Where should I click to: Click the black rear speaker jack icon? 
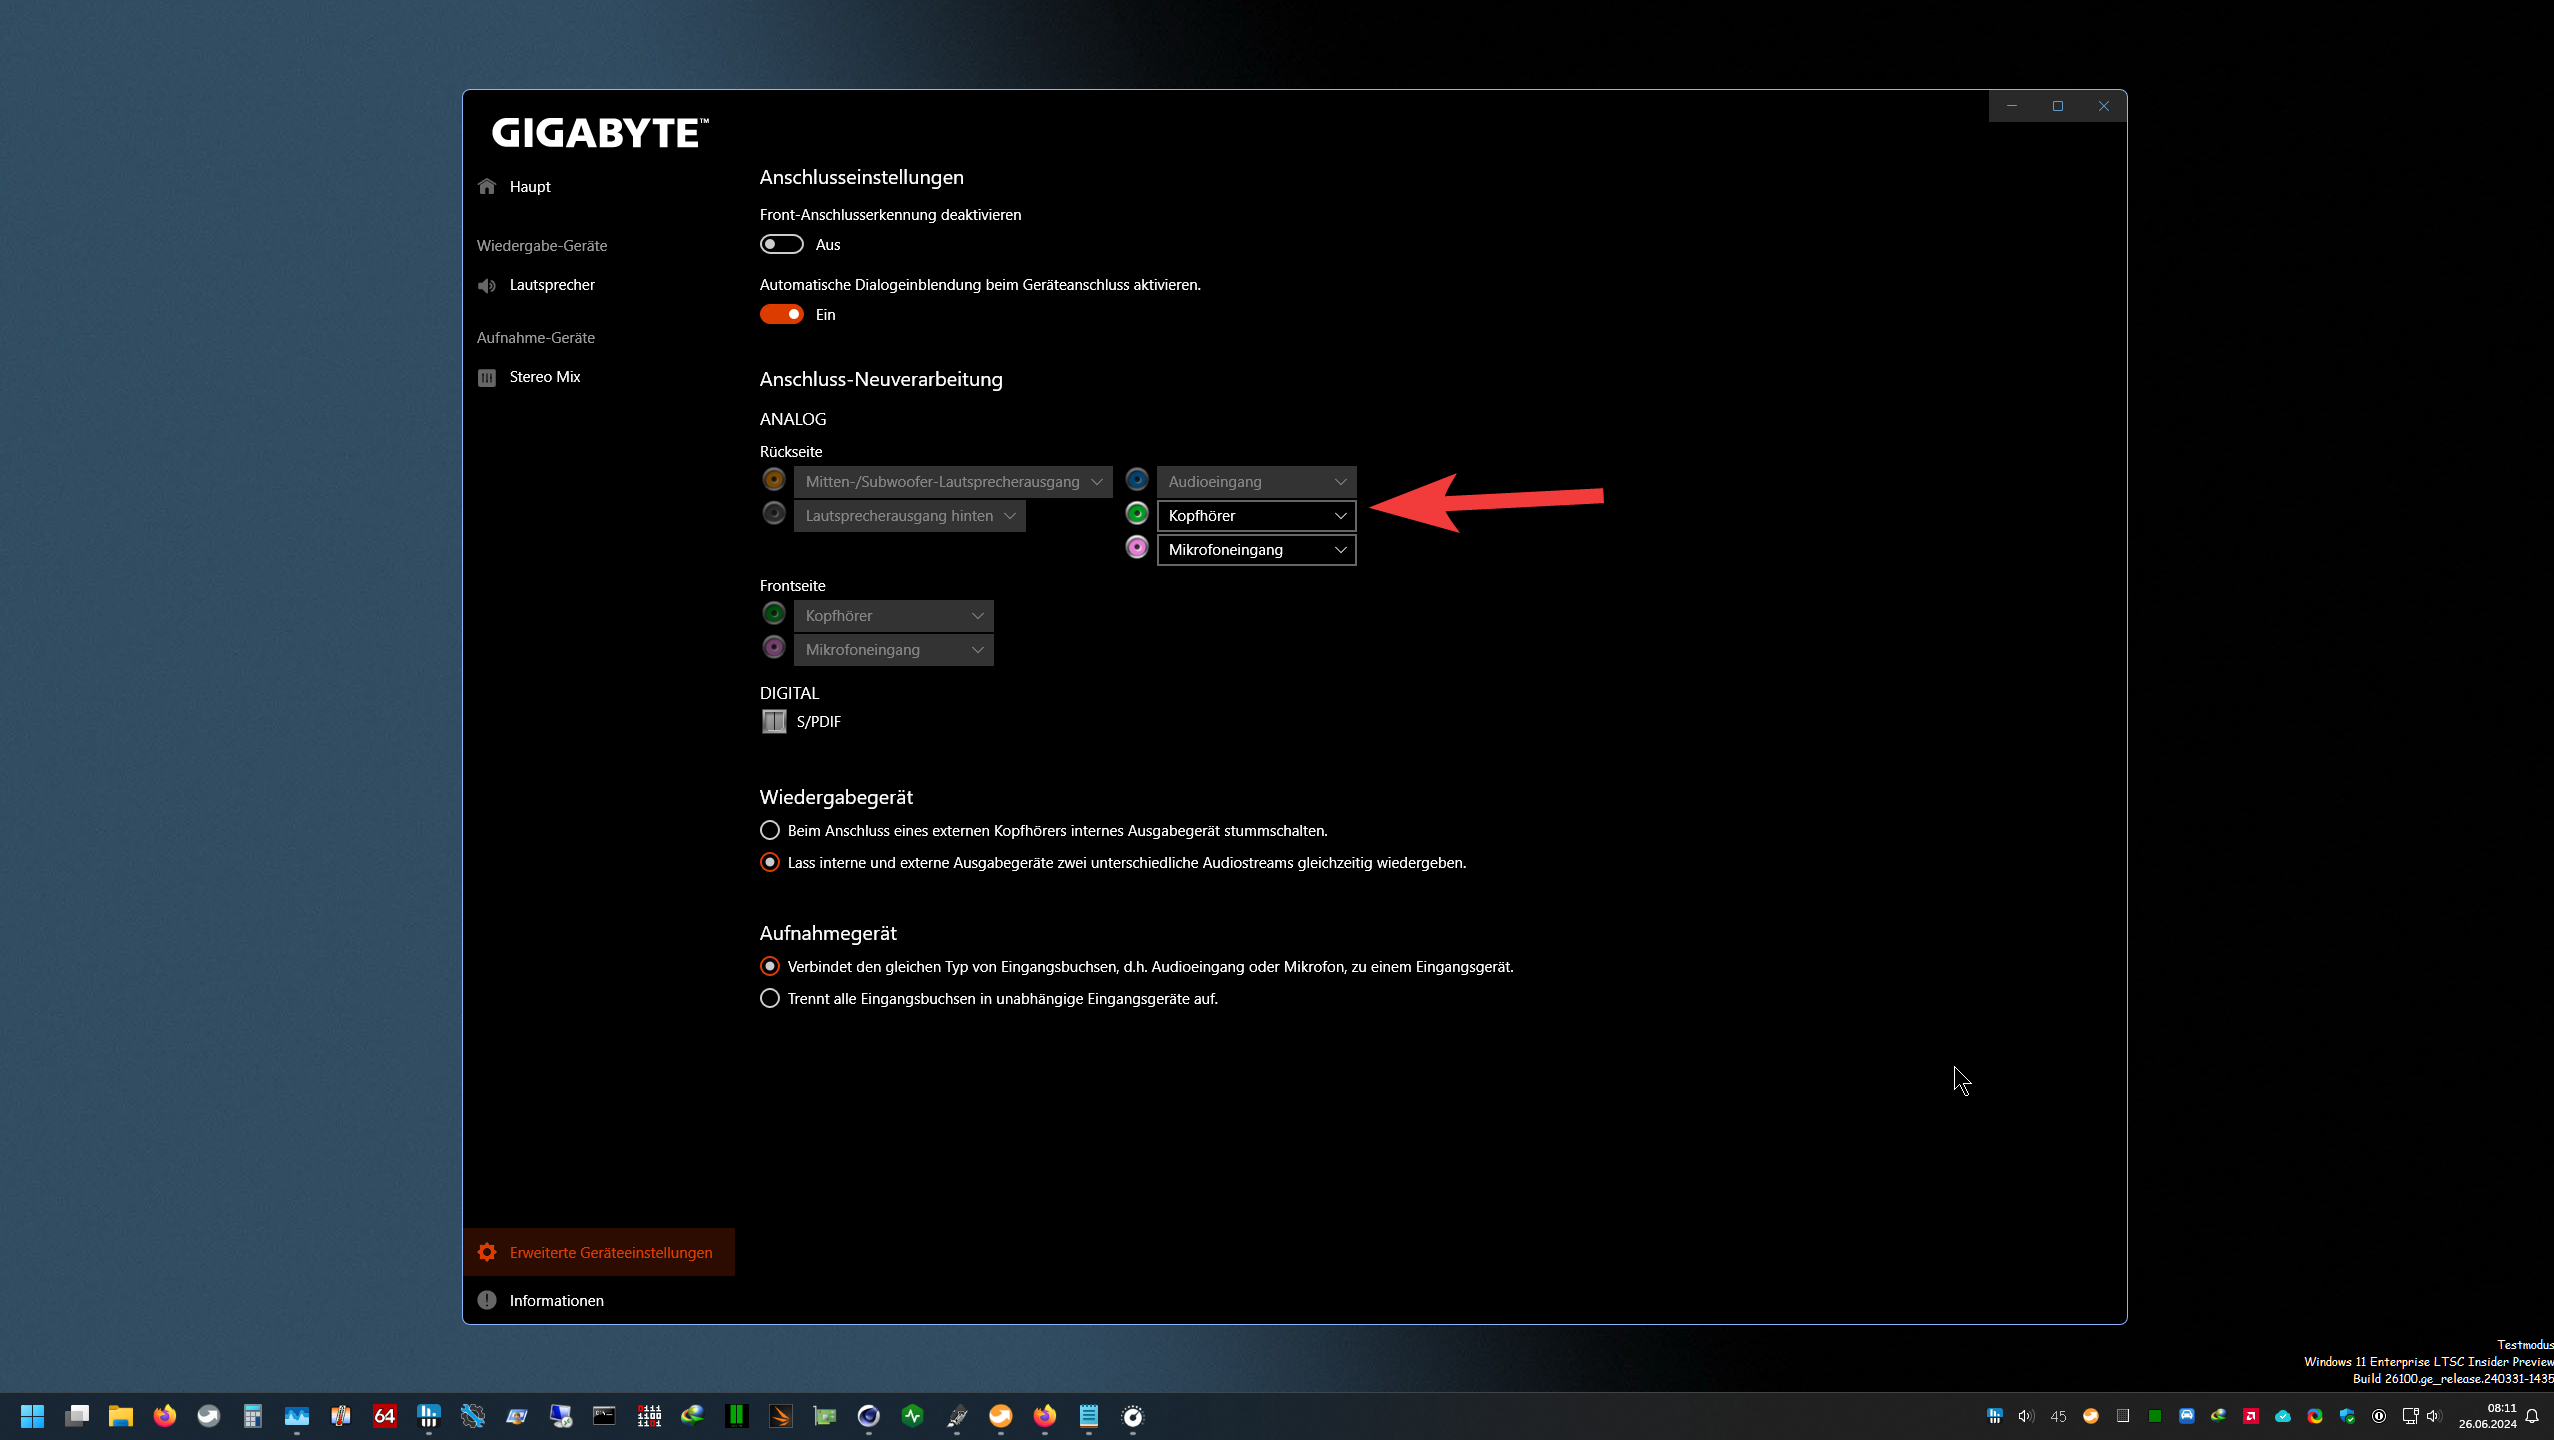tap(774, 514)
